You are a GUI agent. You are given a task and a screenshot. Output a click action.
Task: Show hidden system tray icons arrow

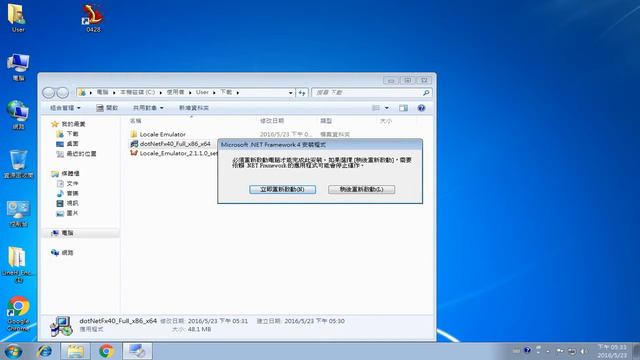pyautogui.click(x=548, y=351)
